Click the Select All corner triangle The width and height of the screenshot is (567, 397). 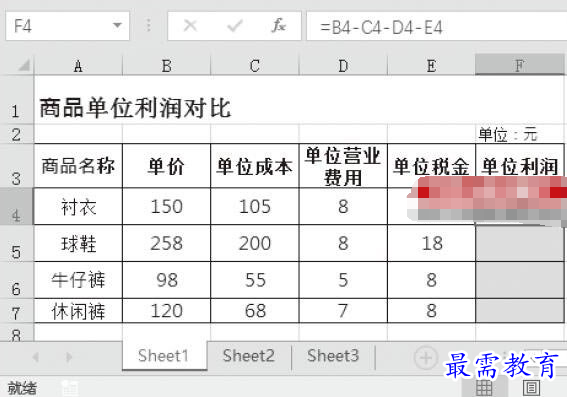tap(23, 66)
